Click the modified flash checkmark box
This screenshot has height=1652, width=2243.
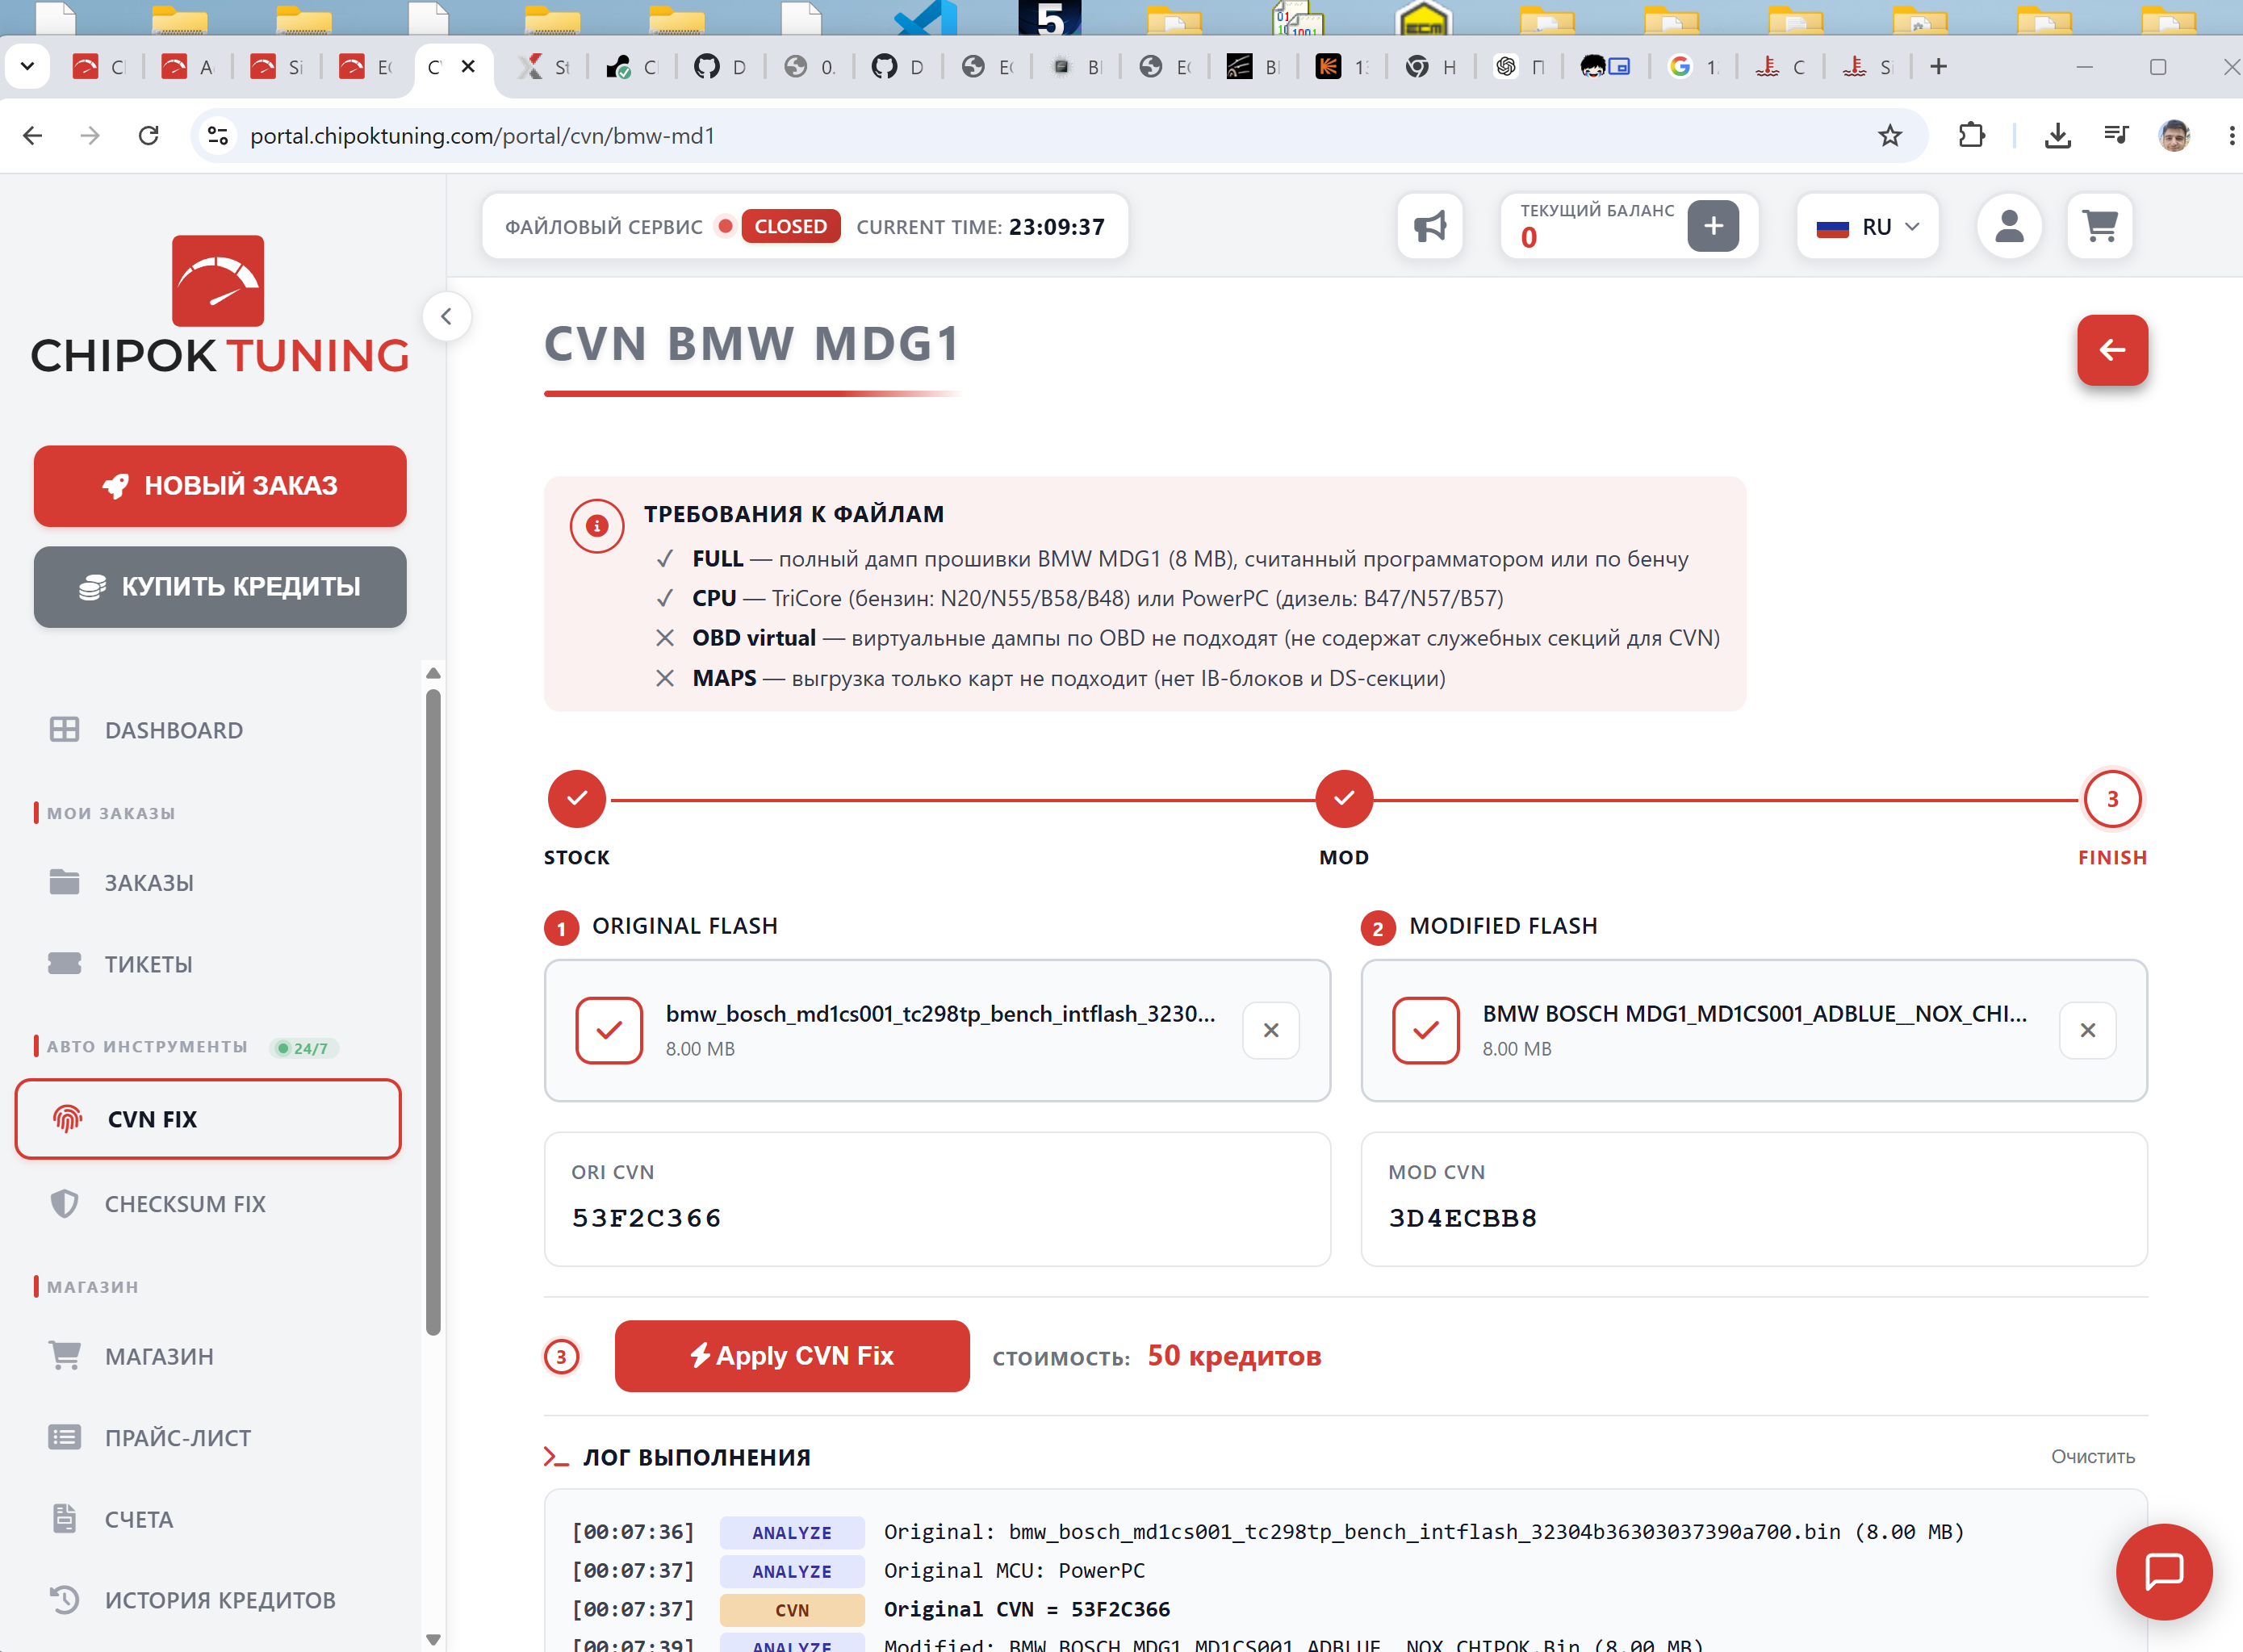pyautogui.click(x=1426, y=1030)
